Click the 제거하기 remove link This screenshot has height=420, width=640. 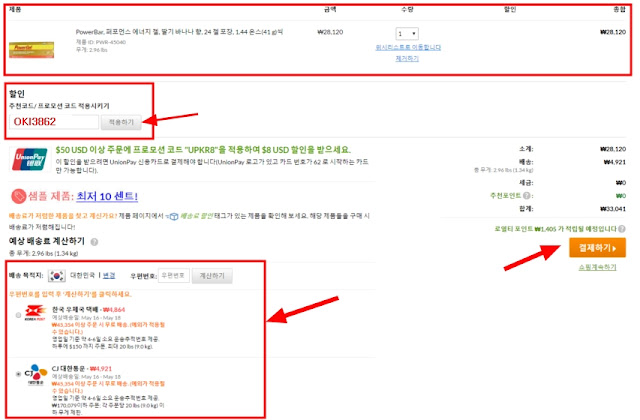click(407, 58)
